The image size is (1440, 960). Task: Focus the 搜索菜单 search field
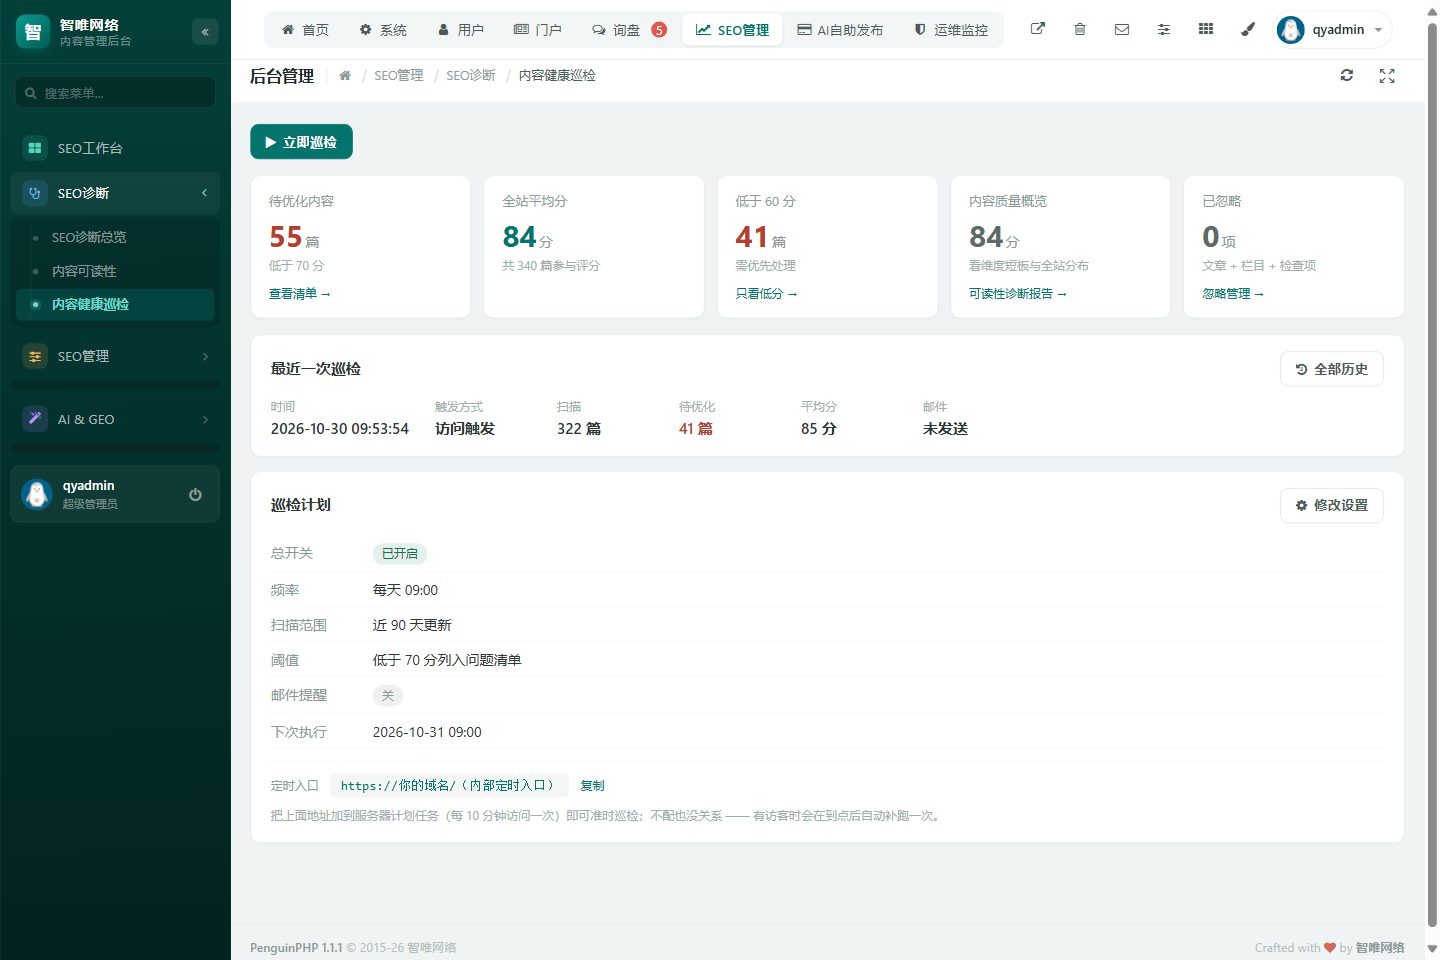coord(115,93)
